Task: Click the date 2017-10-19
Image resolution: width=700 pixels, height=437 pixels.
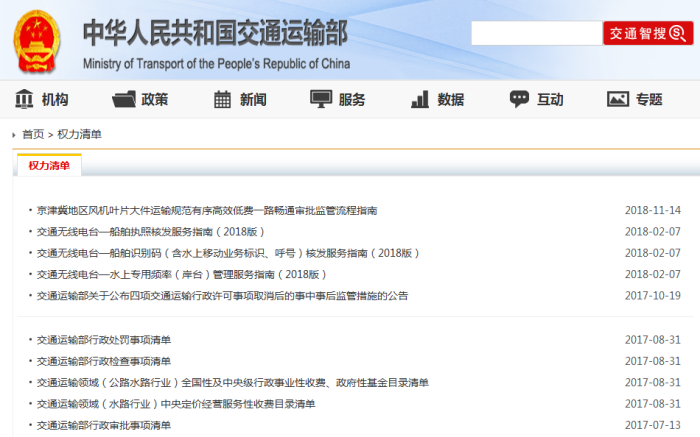Action: [653, 295]
